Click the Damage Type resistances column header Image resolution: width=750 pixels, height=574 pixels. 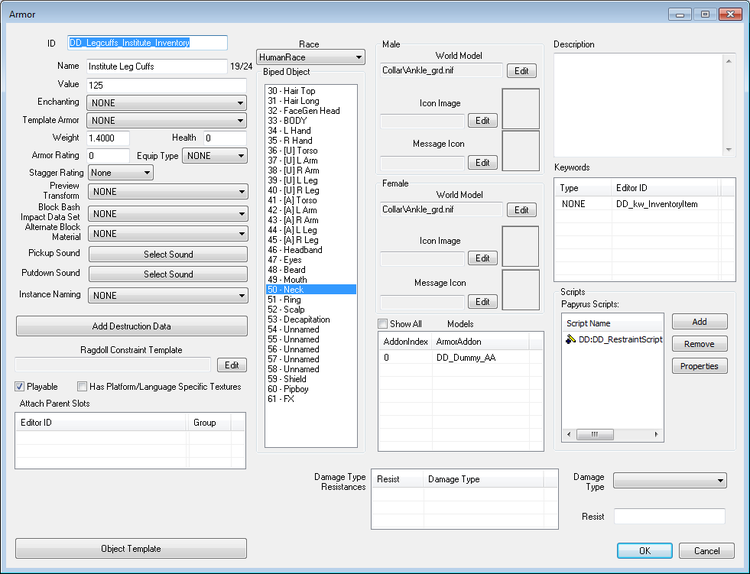tap(483, 479)
